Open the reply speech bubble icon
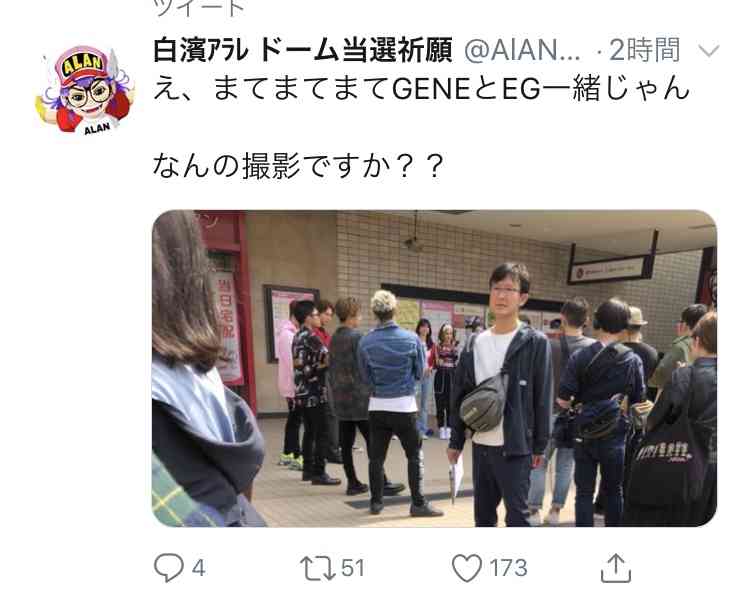This screenshot has width=747, height=596. 168,567
